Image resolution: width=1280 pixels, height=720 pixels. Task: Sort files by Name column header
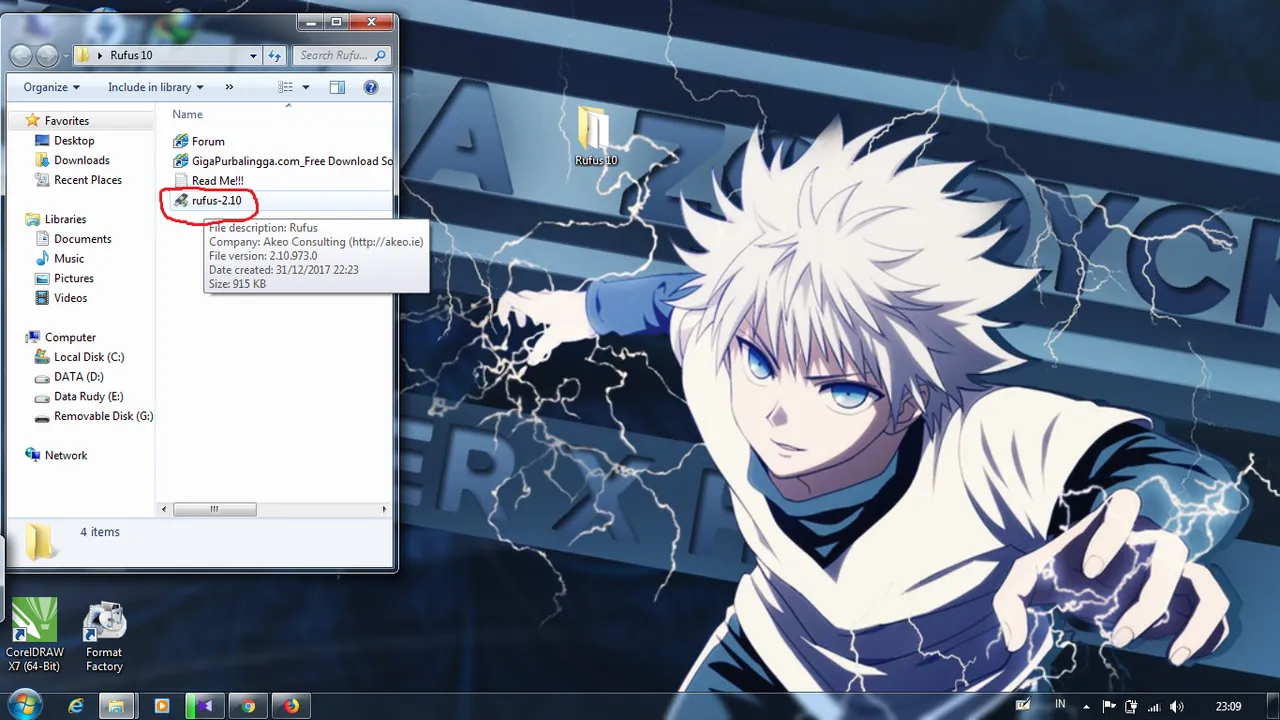pyautogui.click(x=187, y=114)
